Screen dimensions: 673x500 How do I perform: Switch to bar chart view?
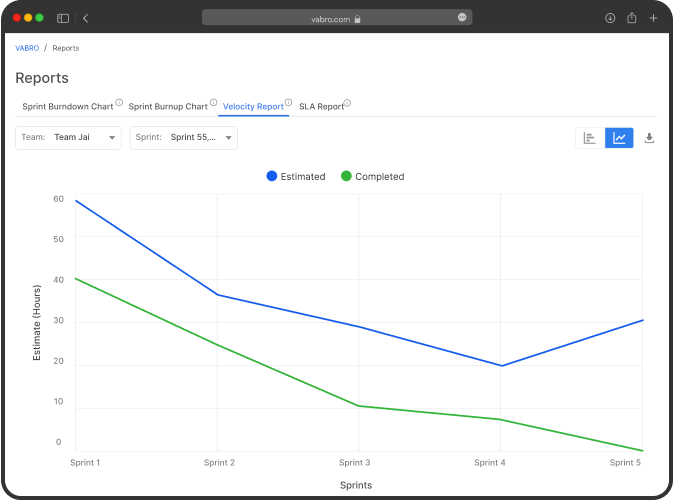590,138
